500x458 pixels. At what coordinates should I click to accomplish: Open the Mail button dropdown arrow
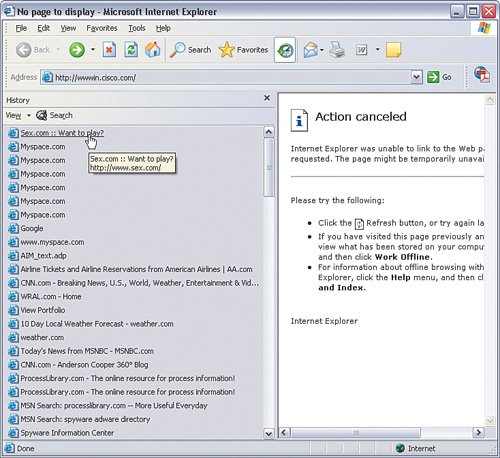(322, 50)
